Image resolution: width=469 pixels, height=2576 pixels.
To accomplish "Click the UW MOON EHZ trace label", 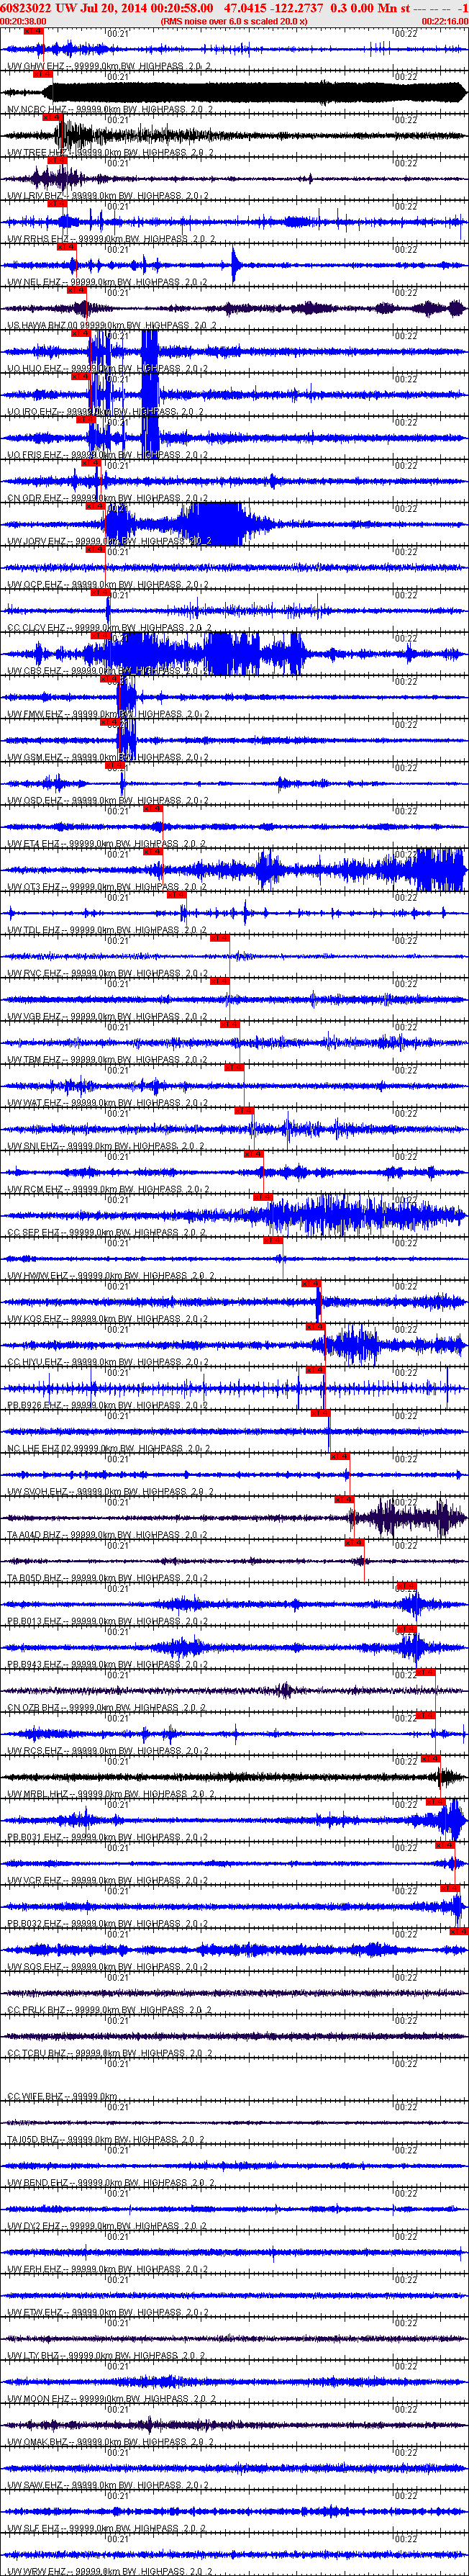I will pos(111,2398).
